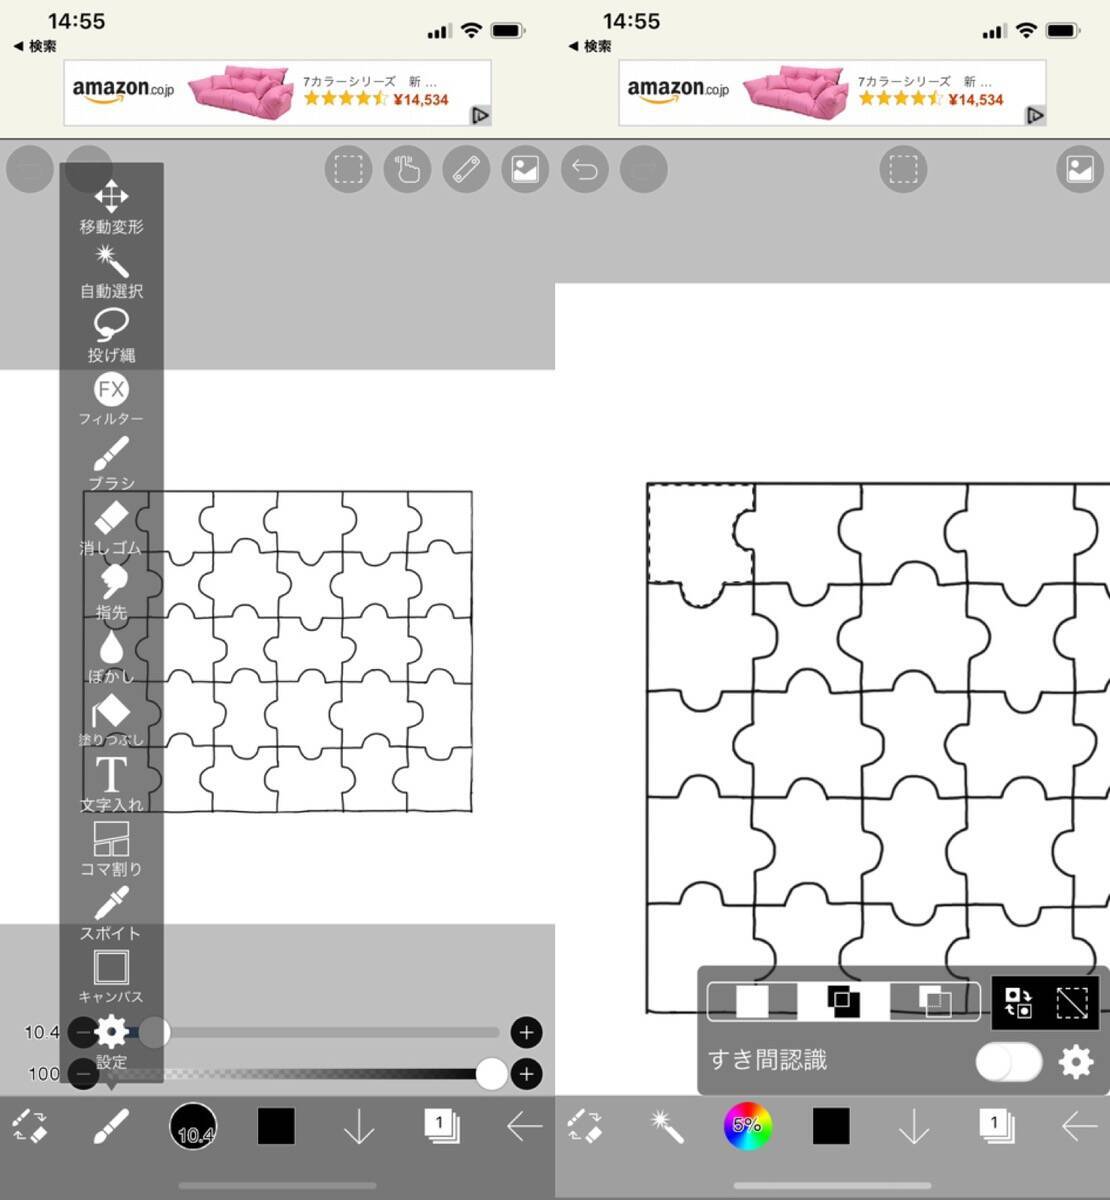Choose the 指先 smudge tool
Image resolution: width=1110 pixels, height=1200 pixels.
coord(111,593)
